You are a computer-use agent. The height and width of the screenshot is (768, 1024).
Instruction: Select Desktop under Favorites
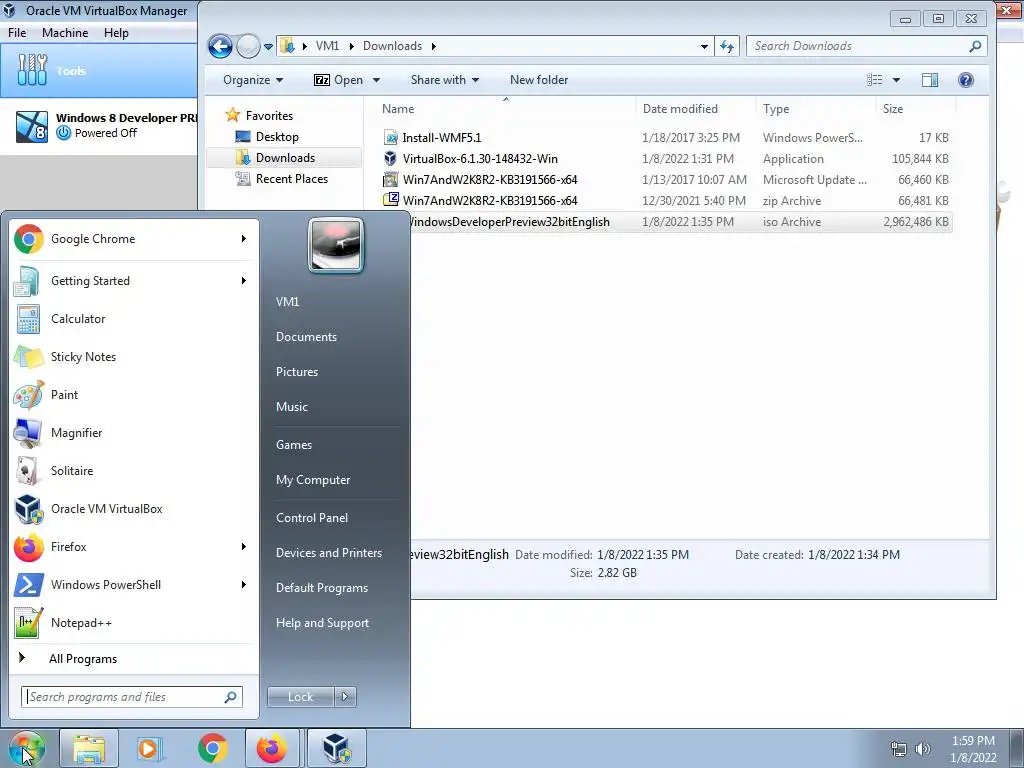277,136
